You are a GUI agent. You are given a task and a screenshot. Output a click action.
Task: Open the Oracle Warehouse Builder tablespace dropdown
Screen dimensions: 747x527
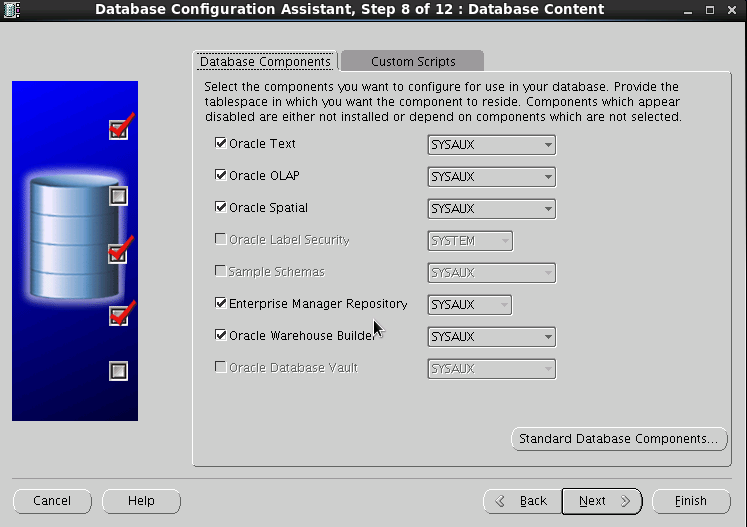tap(492, 337)
